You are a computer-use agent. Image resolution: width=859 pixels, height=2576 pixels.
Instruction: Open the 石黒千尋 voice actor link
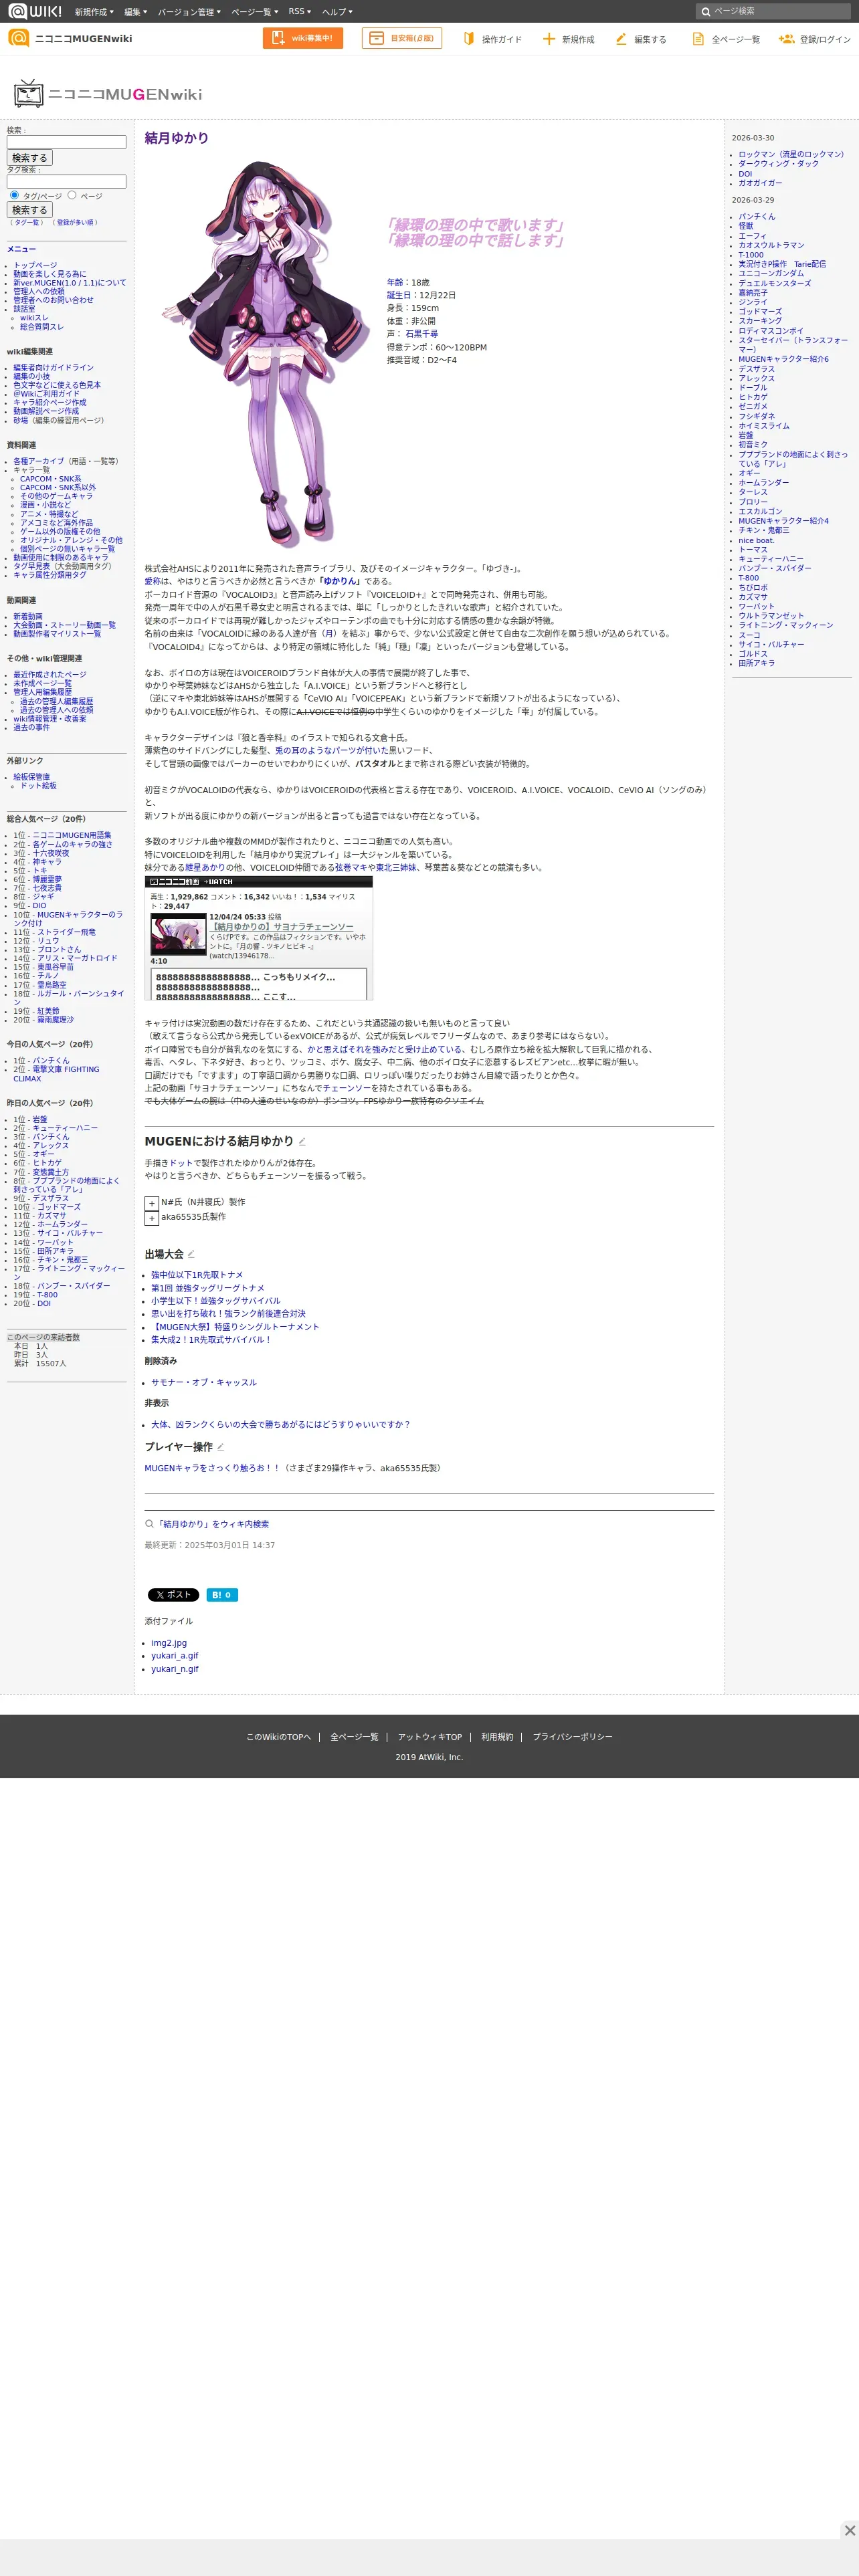click(x=421, y=334)
